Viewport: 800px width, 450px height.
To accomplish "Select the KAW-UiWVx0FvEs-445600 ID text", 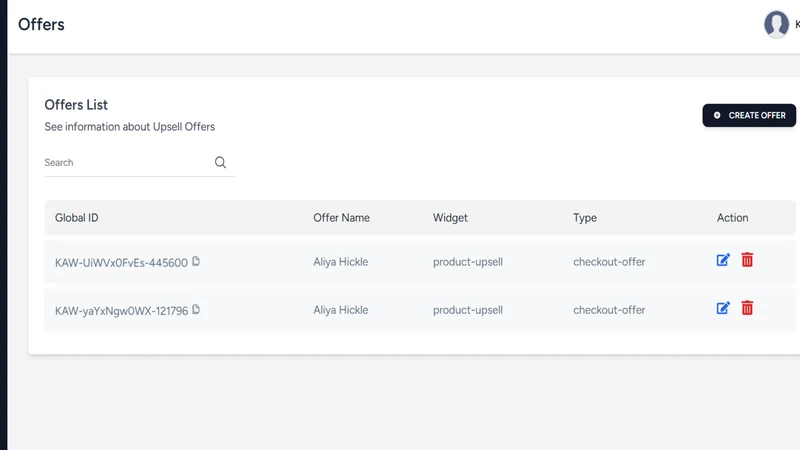I will (121, 263).
